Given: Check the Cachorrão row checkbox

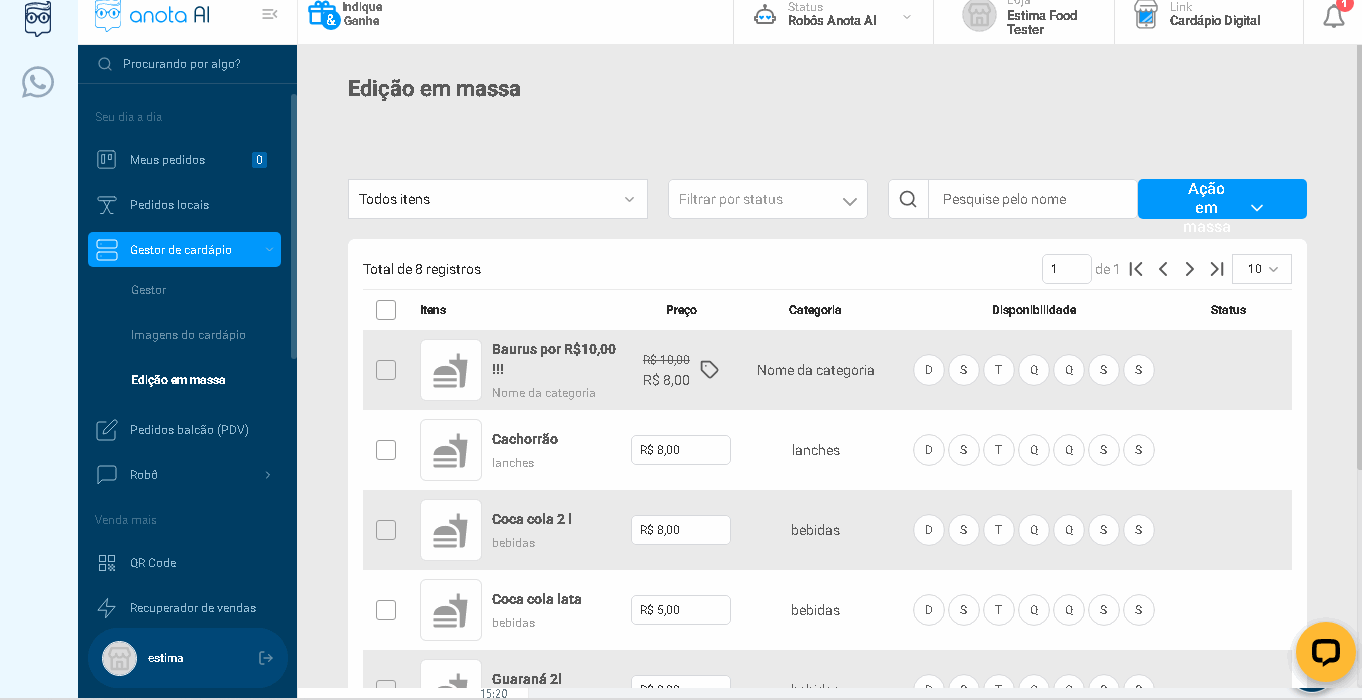Looking at the screenshot, I should [386, 450].
